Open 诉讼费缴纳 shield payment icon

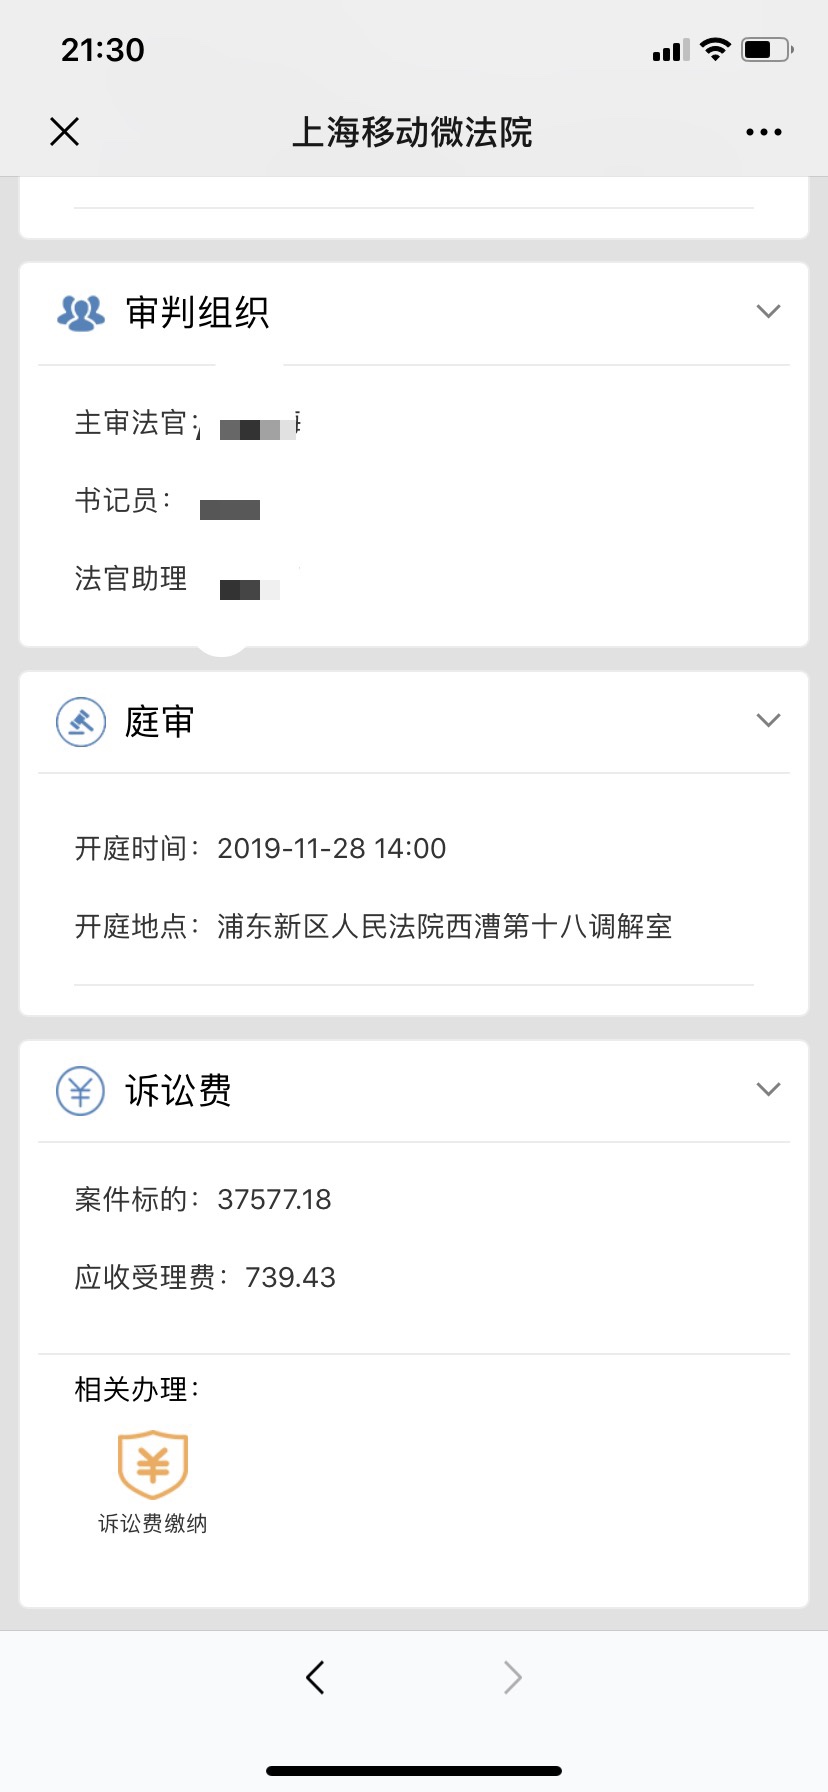[x=153, y=1465]
